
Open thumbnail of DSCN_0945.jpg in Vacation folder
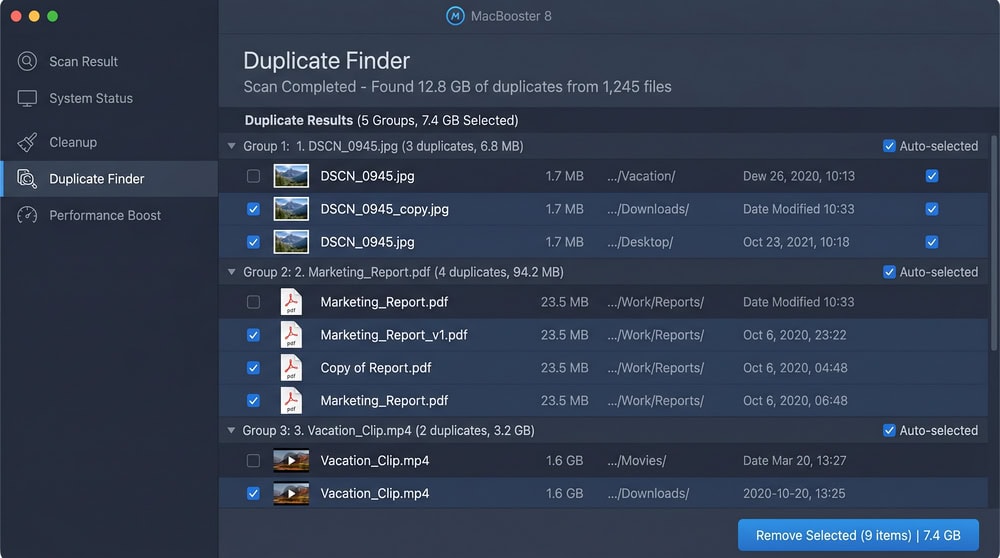click(291, 176)
